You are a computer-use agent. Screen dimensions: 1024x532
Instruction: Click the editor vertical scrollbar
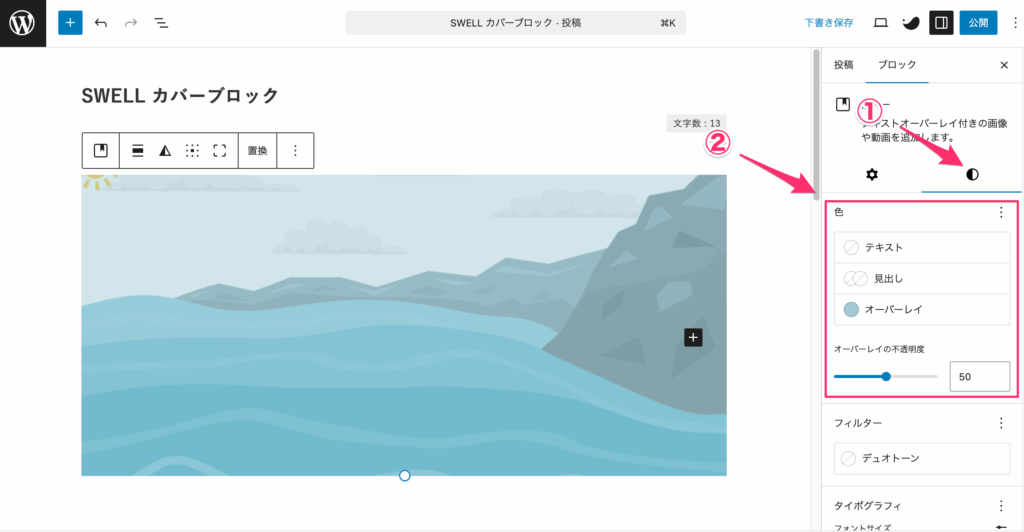816,125
